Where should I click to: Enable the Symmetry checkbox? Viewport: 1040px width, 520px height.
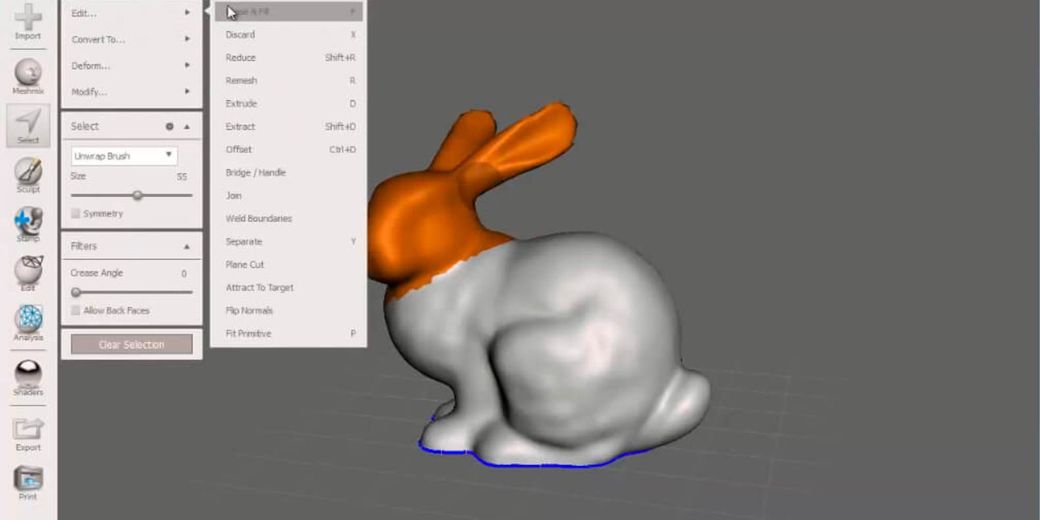coord(76,214)
